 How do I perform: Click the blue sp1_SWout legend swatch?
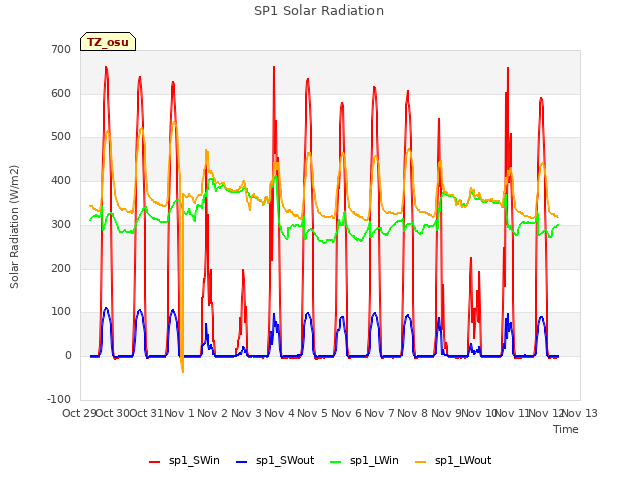click(242, 462)
